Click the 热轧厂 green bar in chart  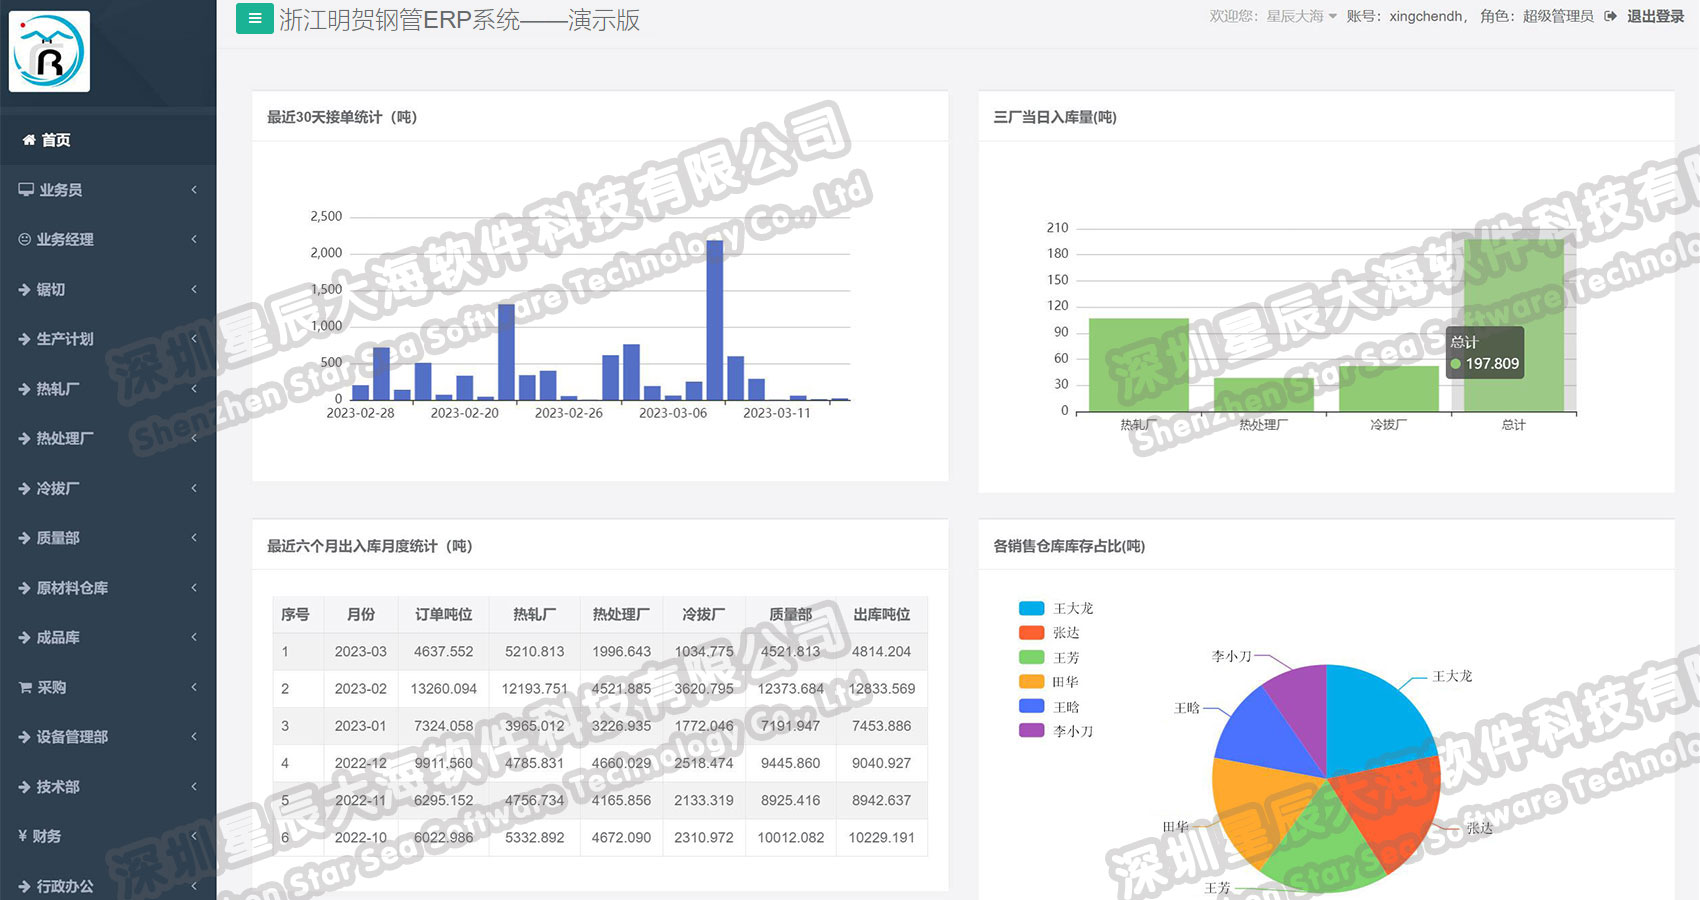(1138, 365)
